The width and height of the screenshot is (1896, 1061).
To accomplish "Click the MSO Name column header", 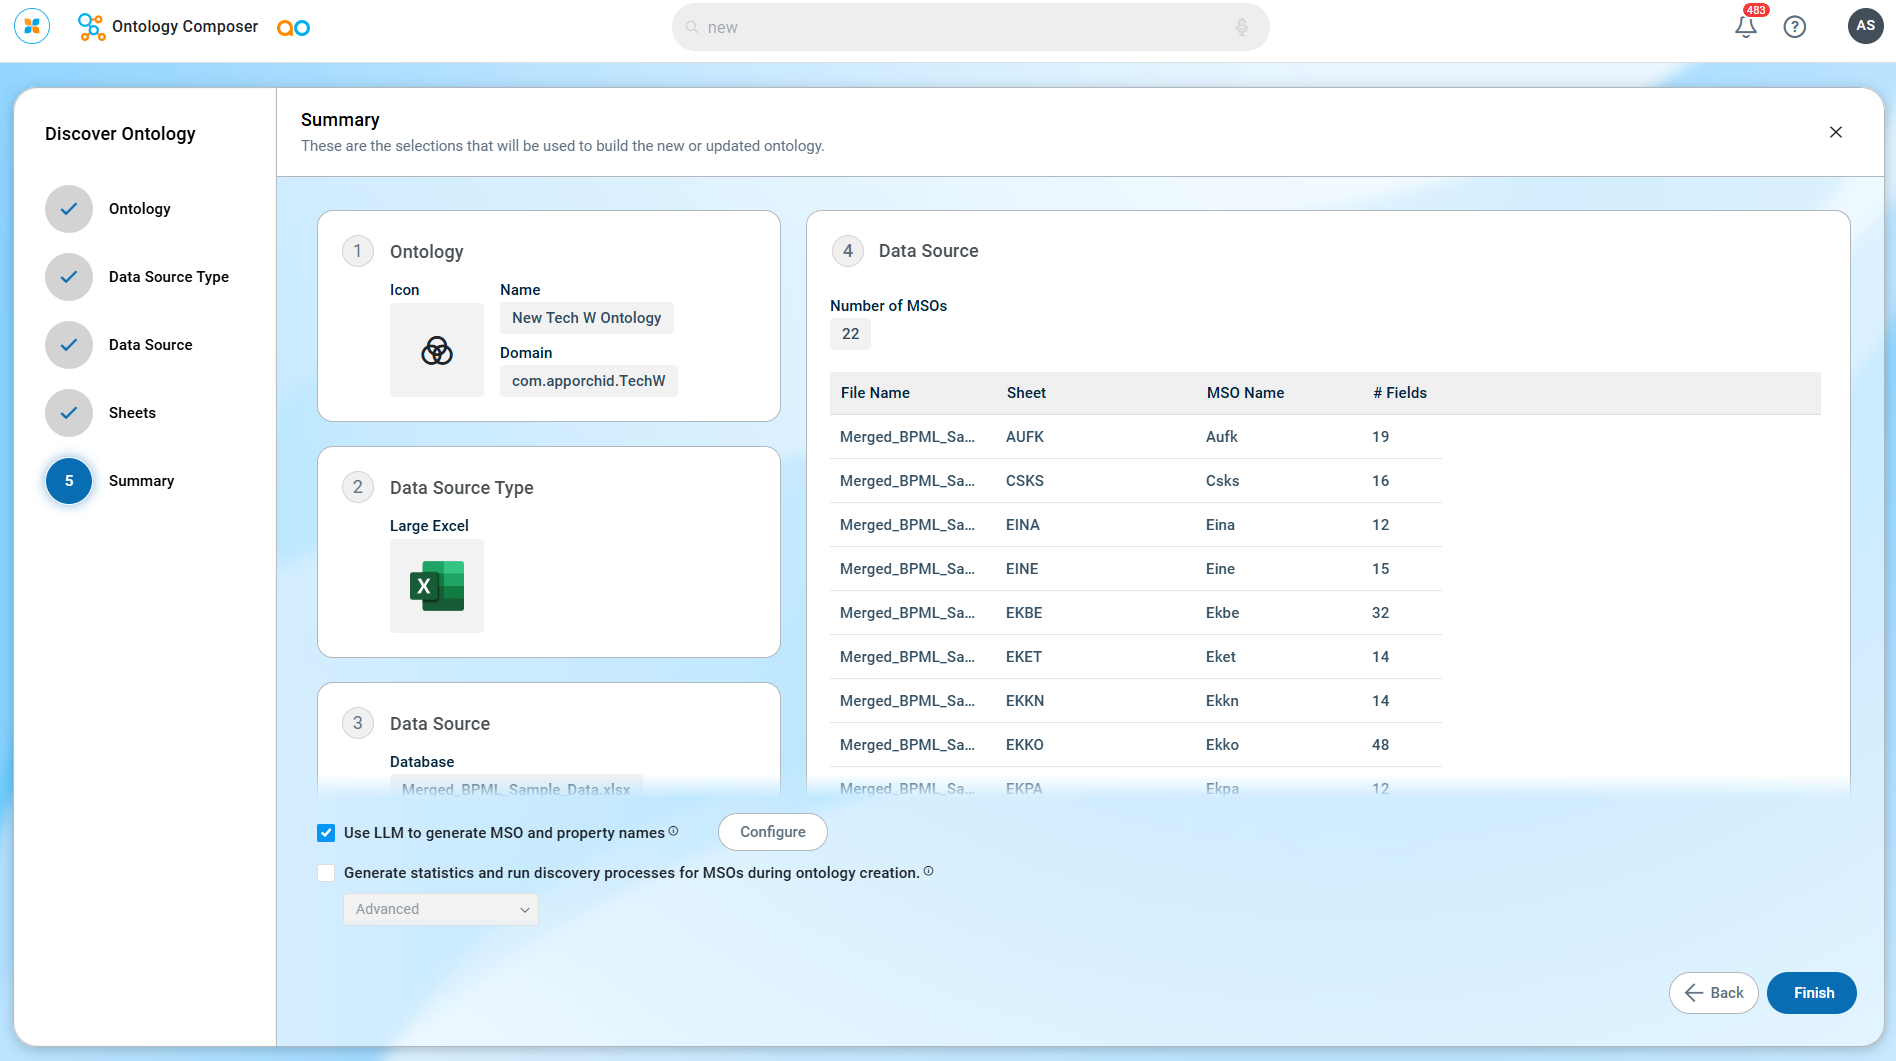I will pos(1245,393).
